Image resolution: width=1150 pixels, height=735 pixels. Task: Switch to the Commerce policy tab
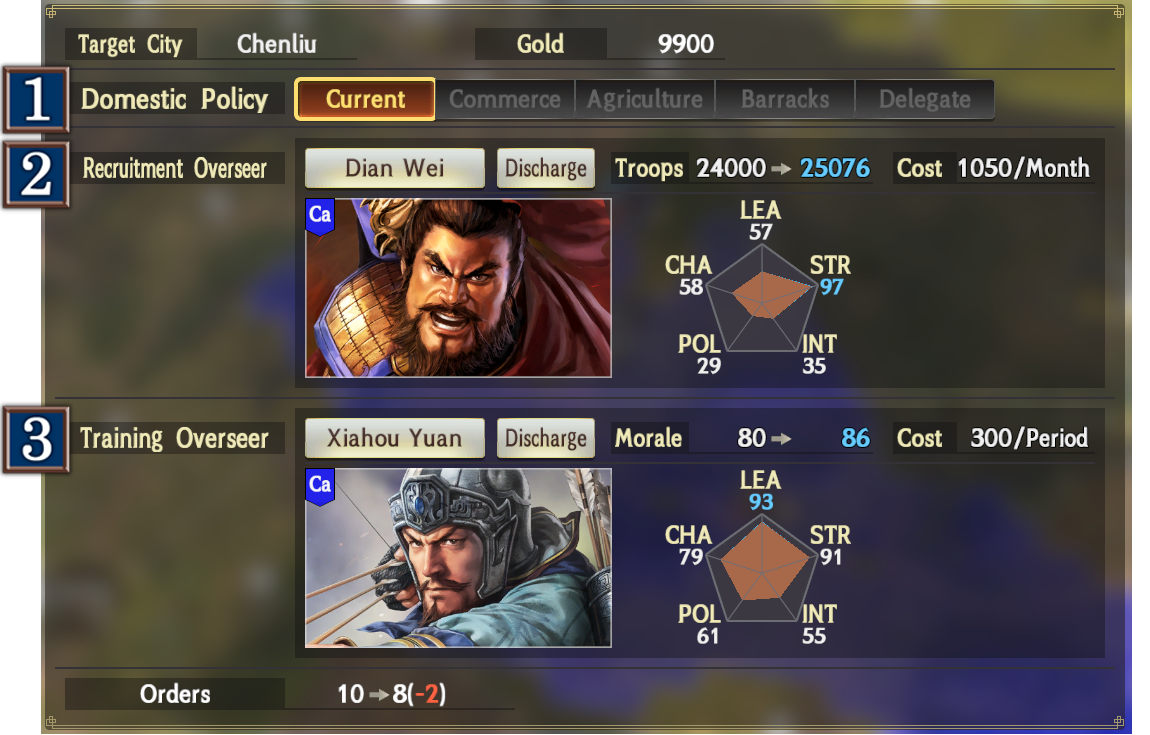coord(505,100)
